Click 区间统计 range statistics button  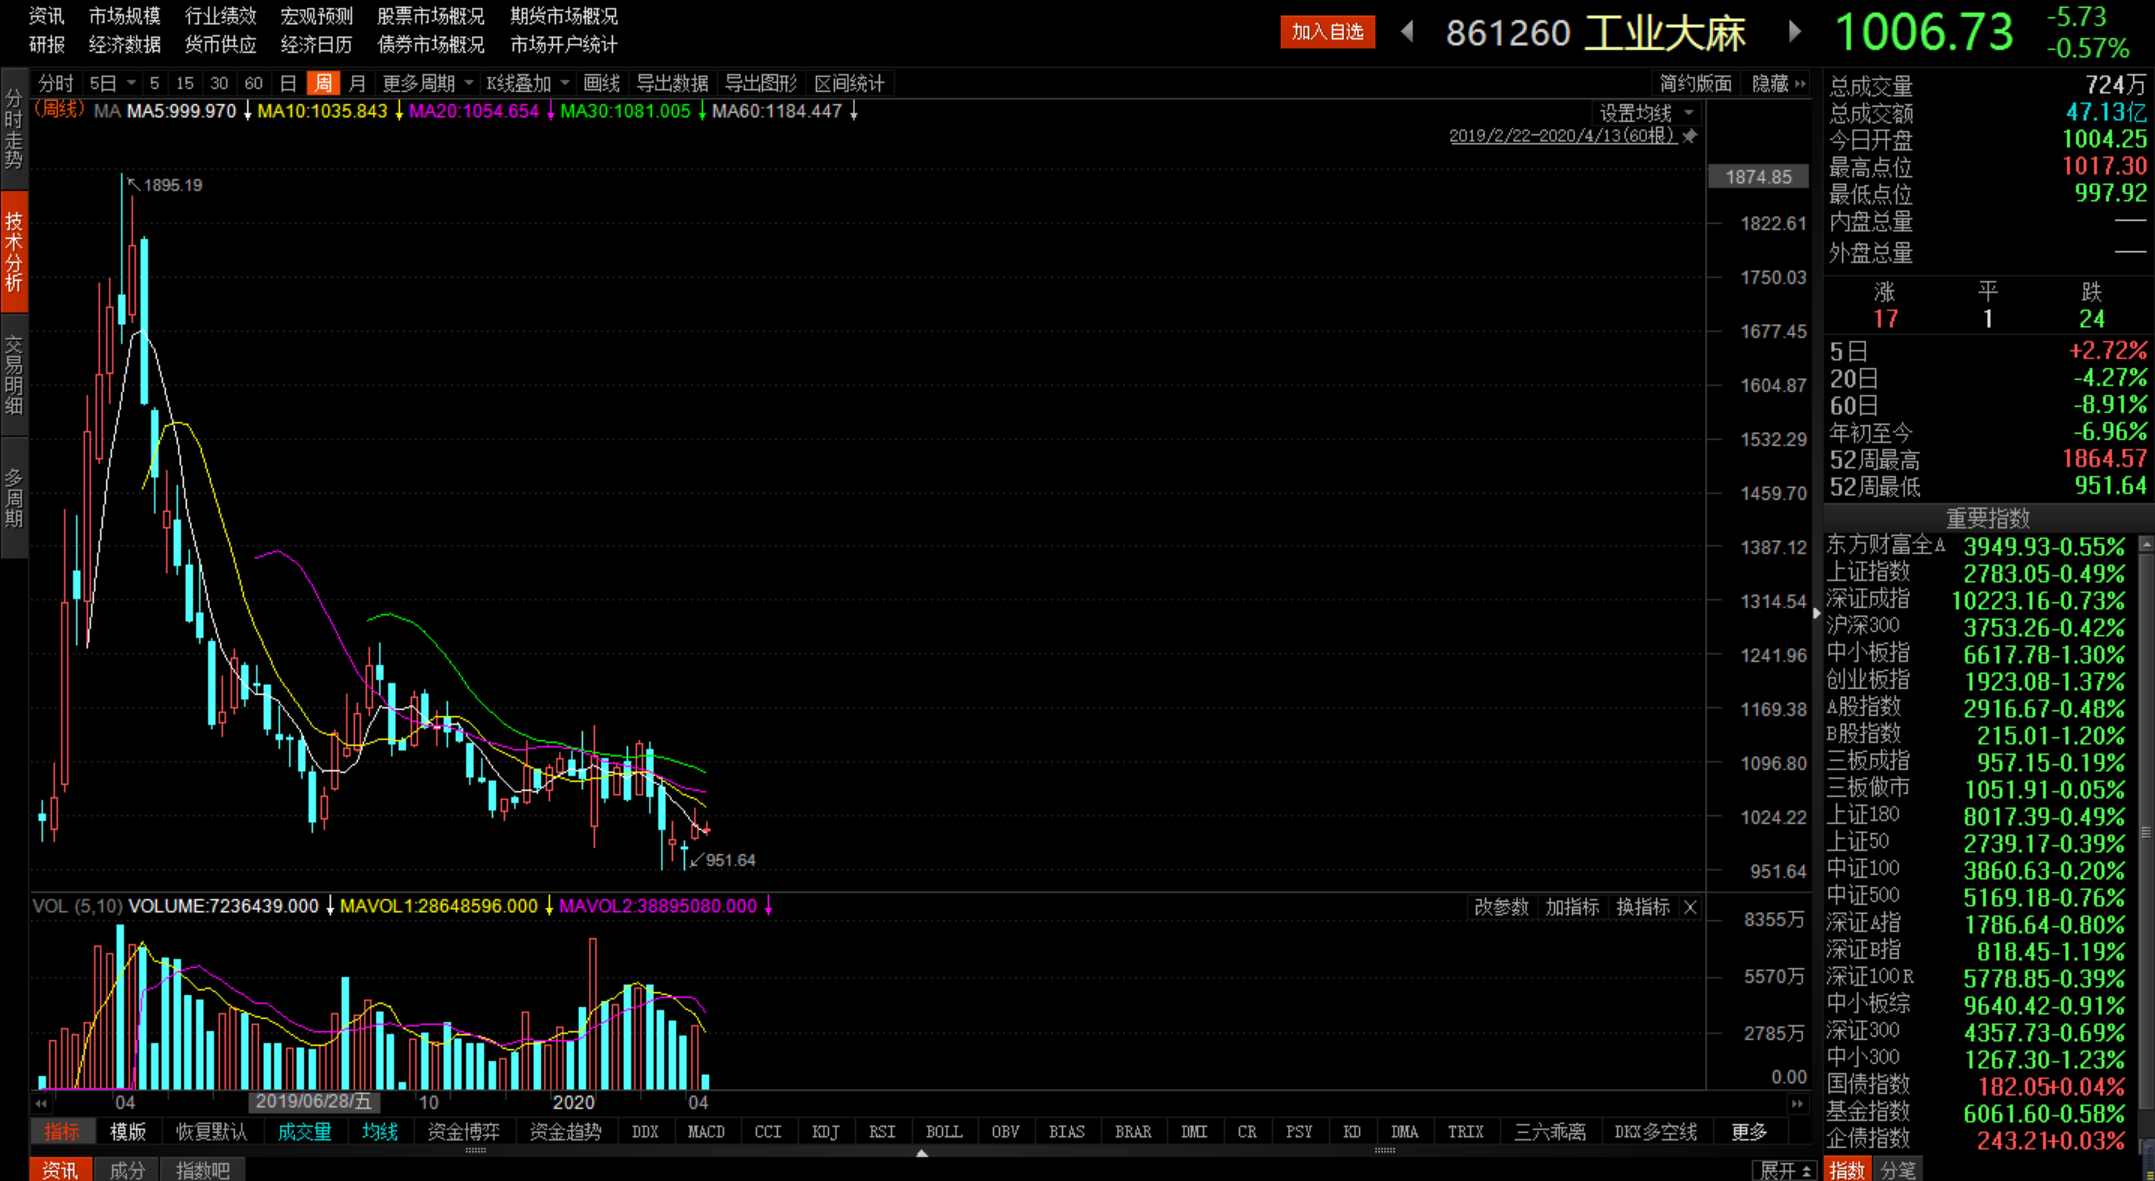pyautogui.click(x=849, y=83)
